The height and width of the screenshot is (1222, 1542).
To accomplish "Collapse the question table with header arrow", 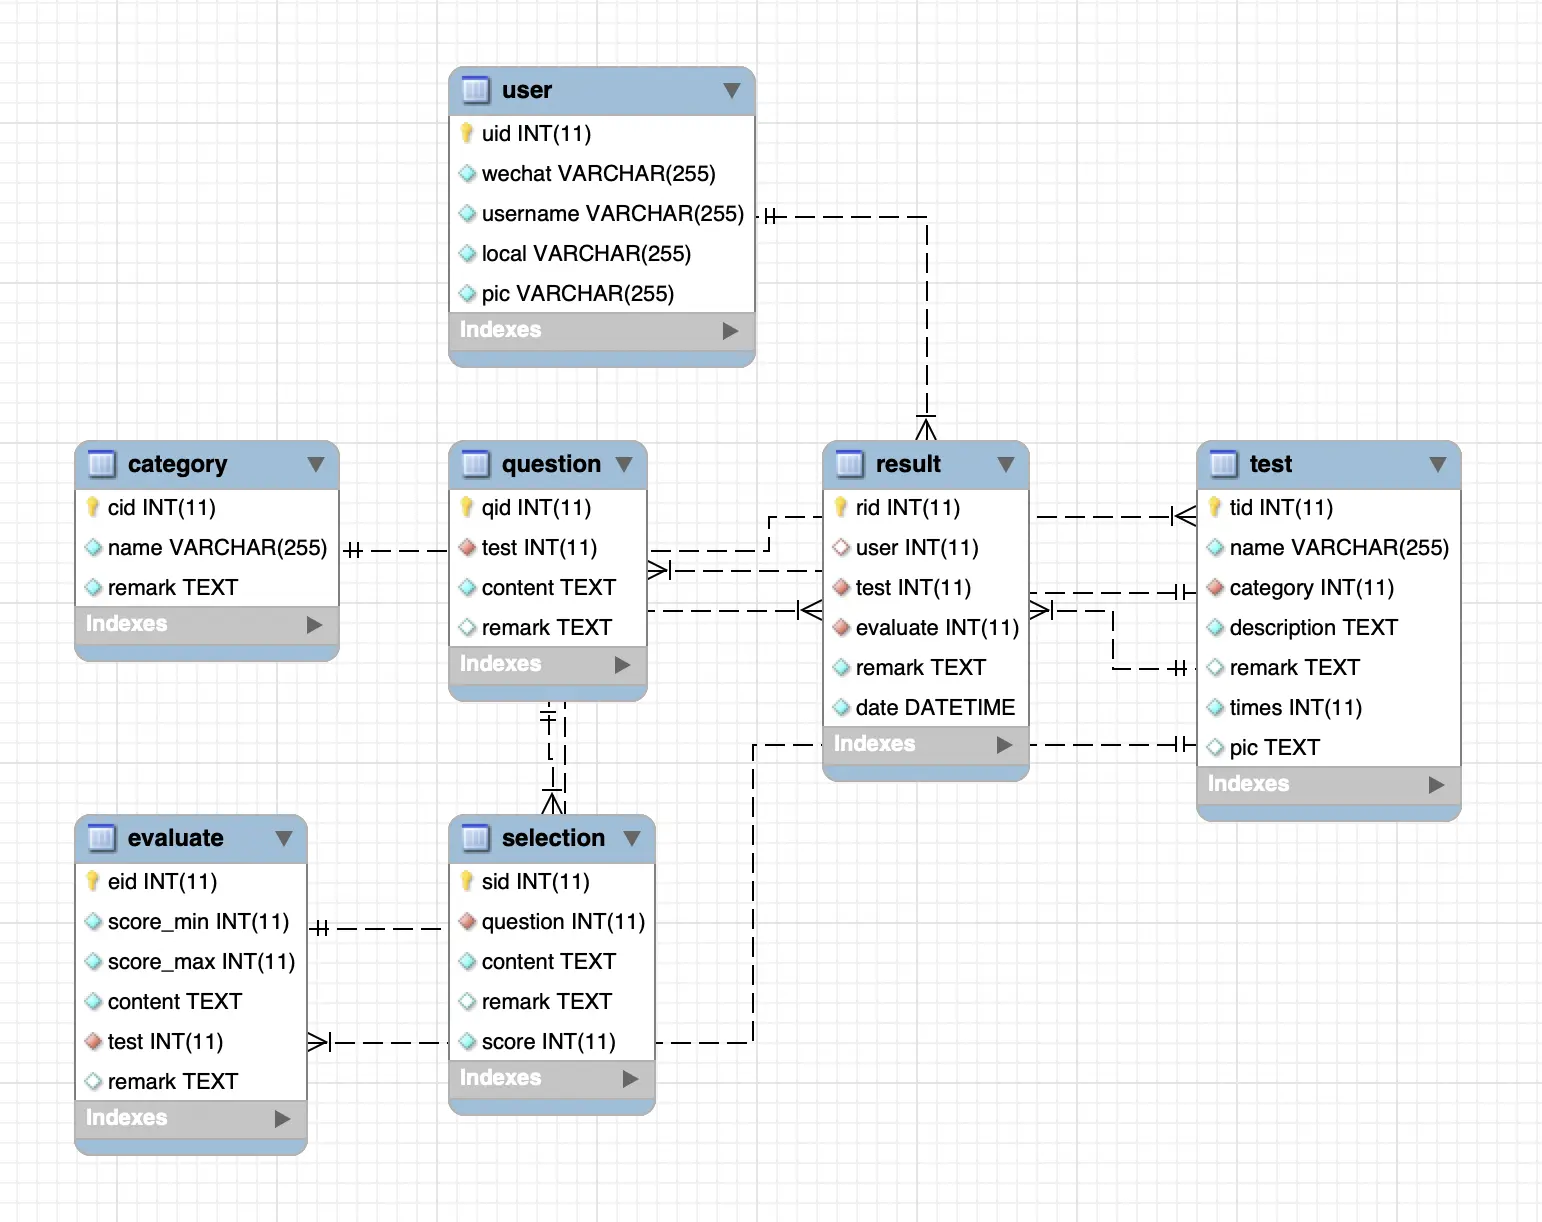I will coord(624,464).
